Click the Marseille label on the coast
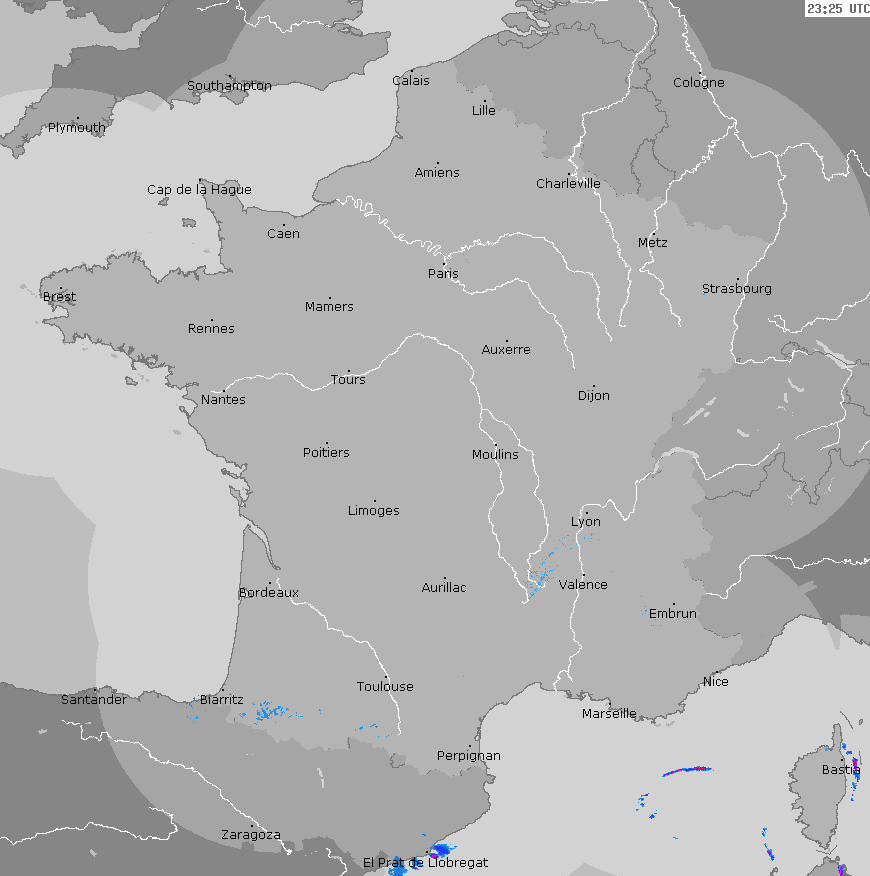Image resolution: width=870 pixels, height=876 pixels. [609, 714]
